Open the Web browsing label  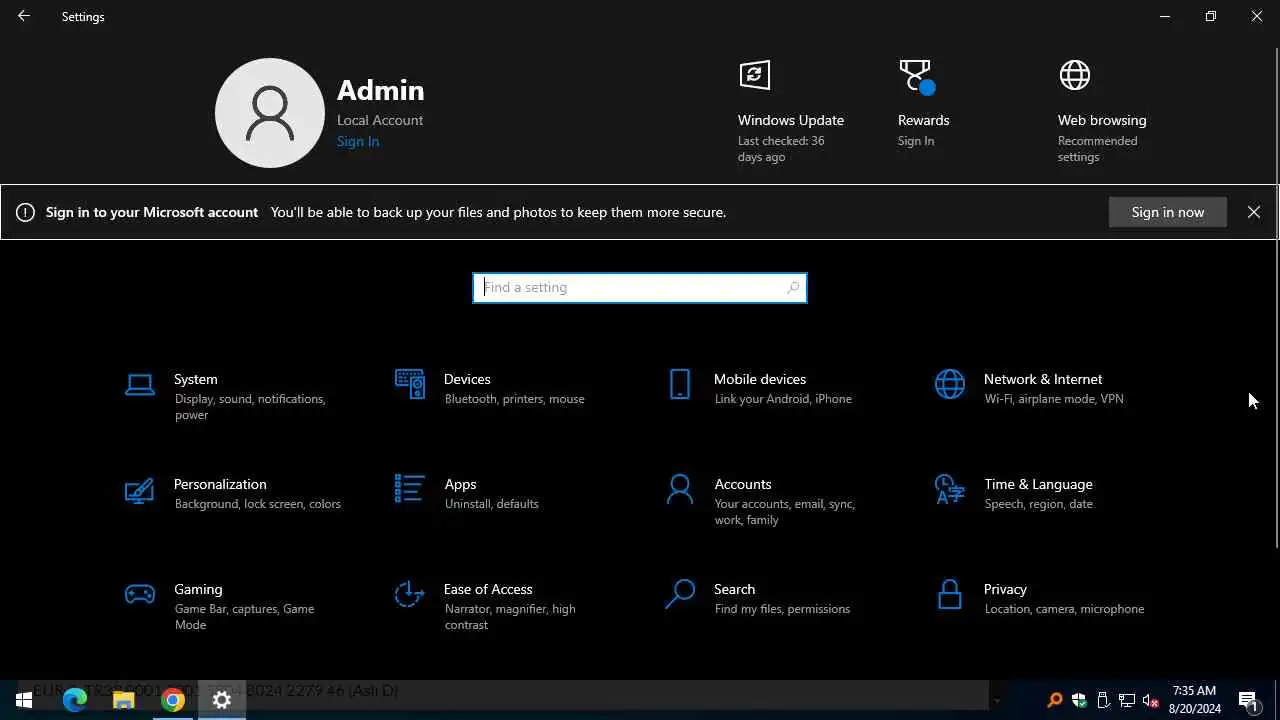[1102, 120]
